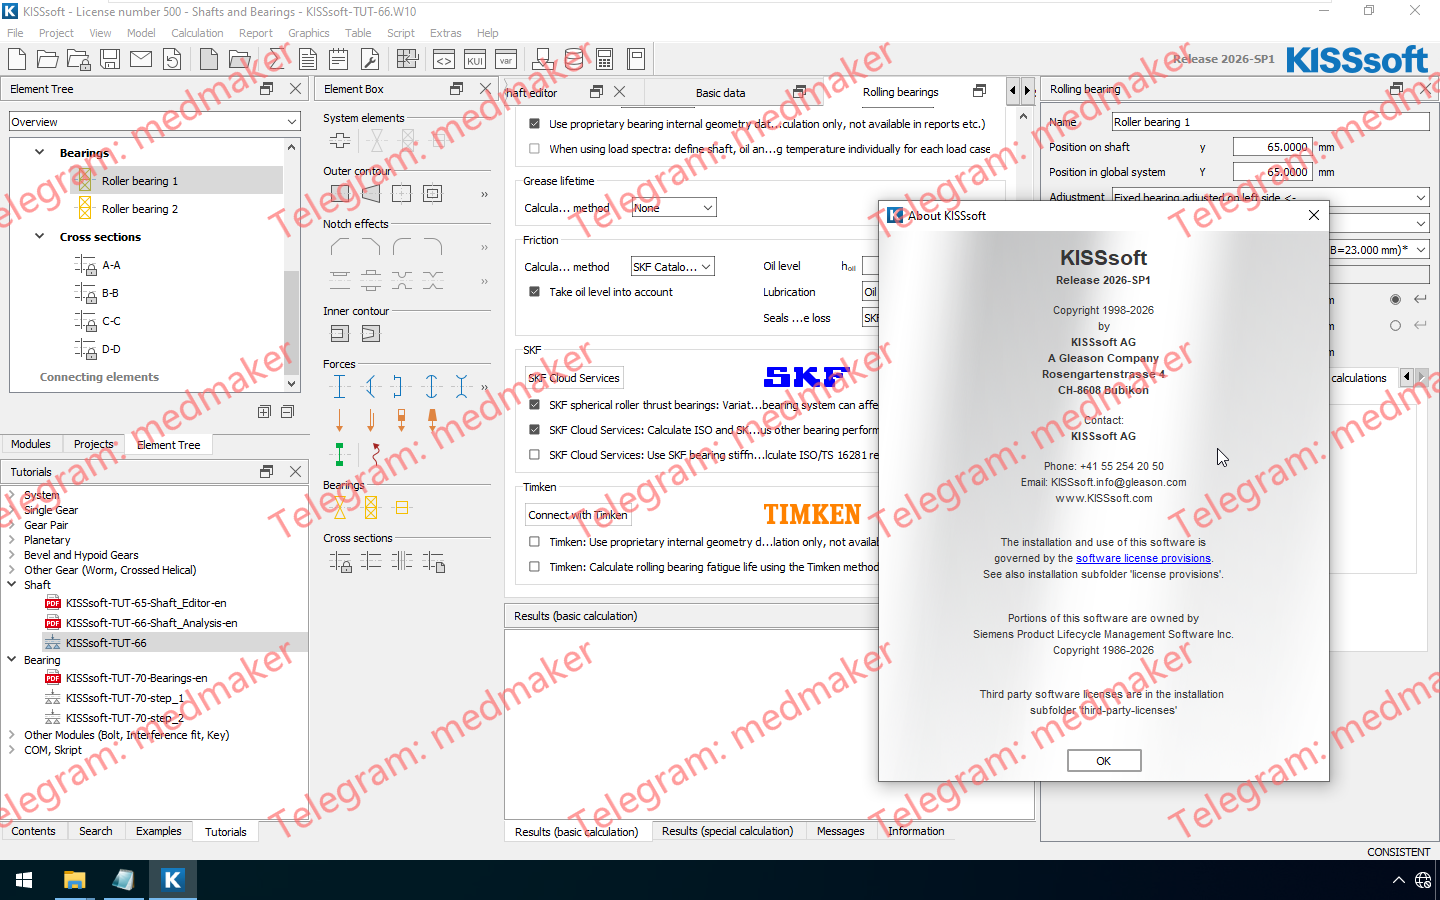Image resolution: width=1440 pixels, height=900 pixels.
Task: Expand the Single Gear tutorials group
Action: [12, 510]
